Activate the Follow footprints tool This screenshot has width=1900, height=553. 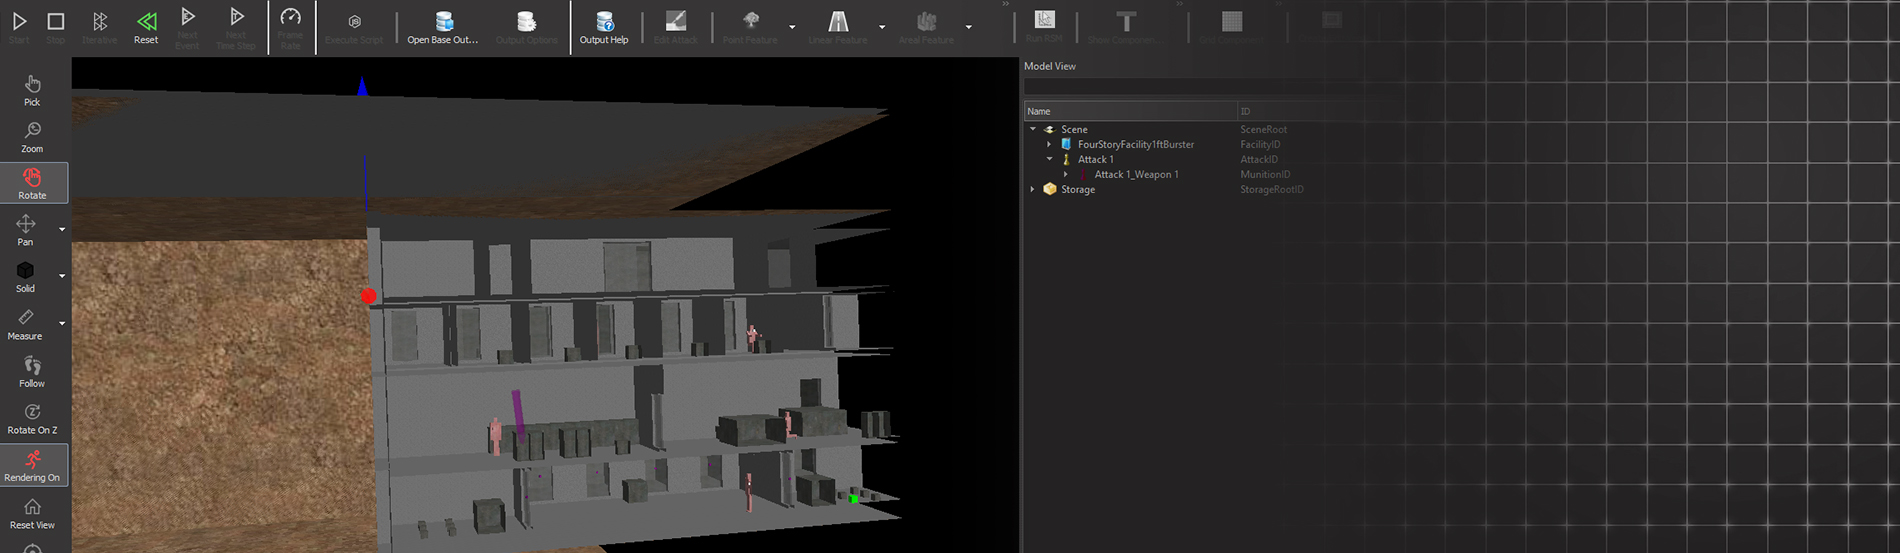pyautogui.click(x=32, y=371)
